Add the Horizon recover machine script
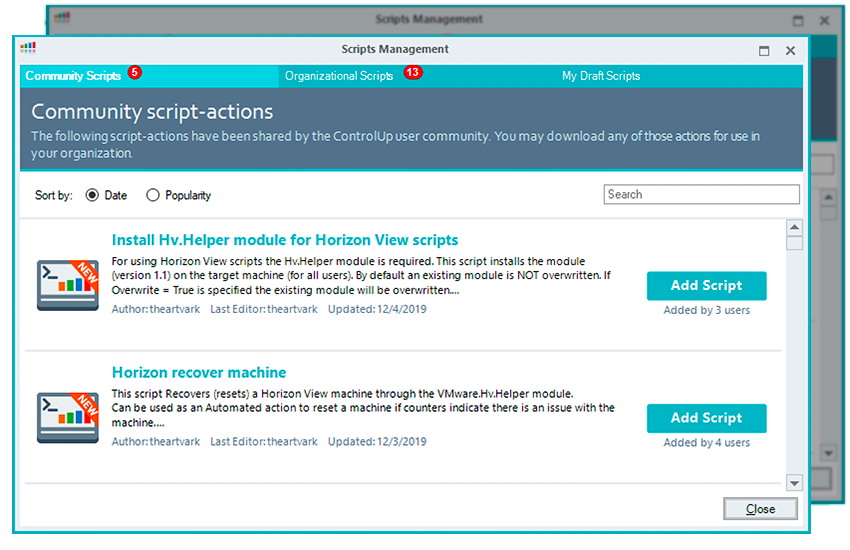850x550 pixels. click(706, 418)
